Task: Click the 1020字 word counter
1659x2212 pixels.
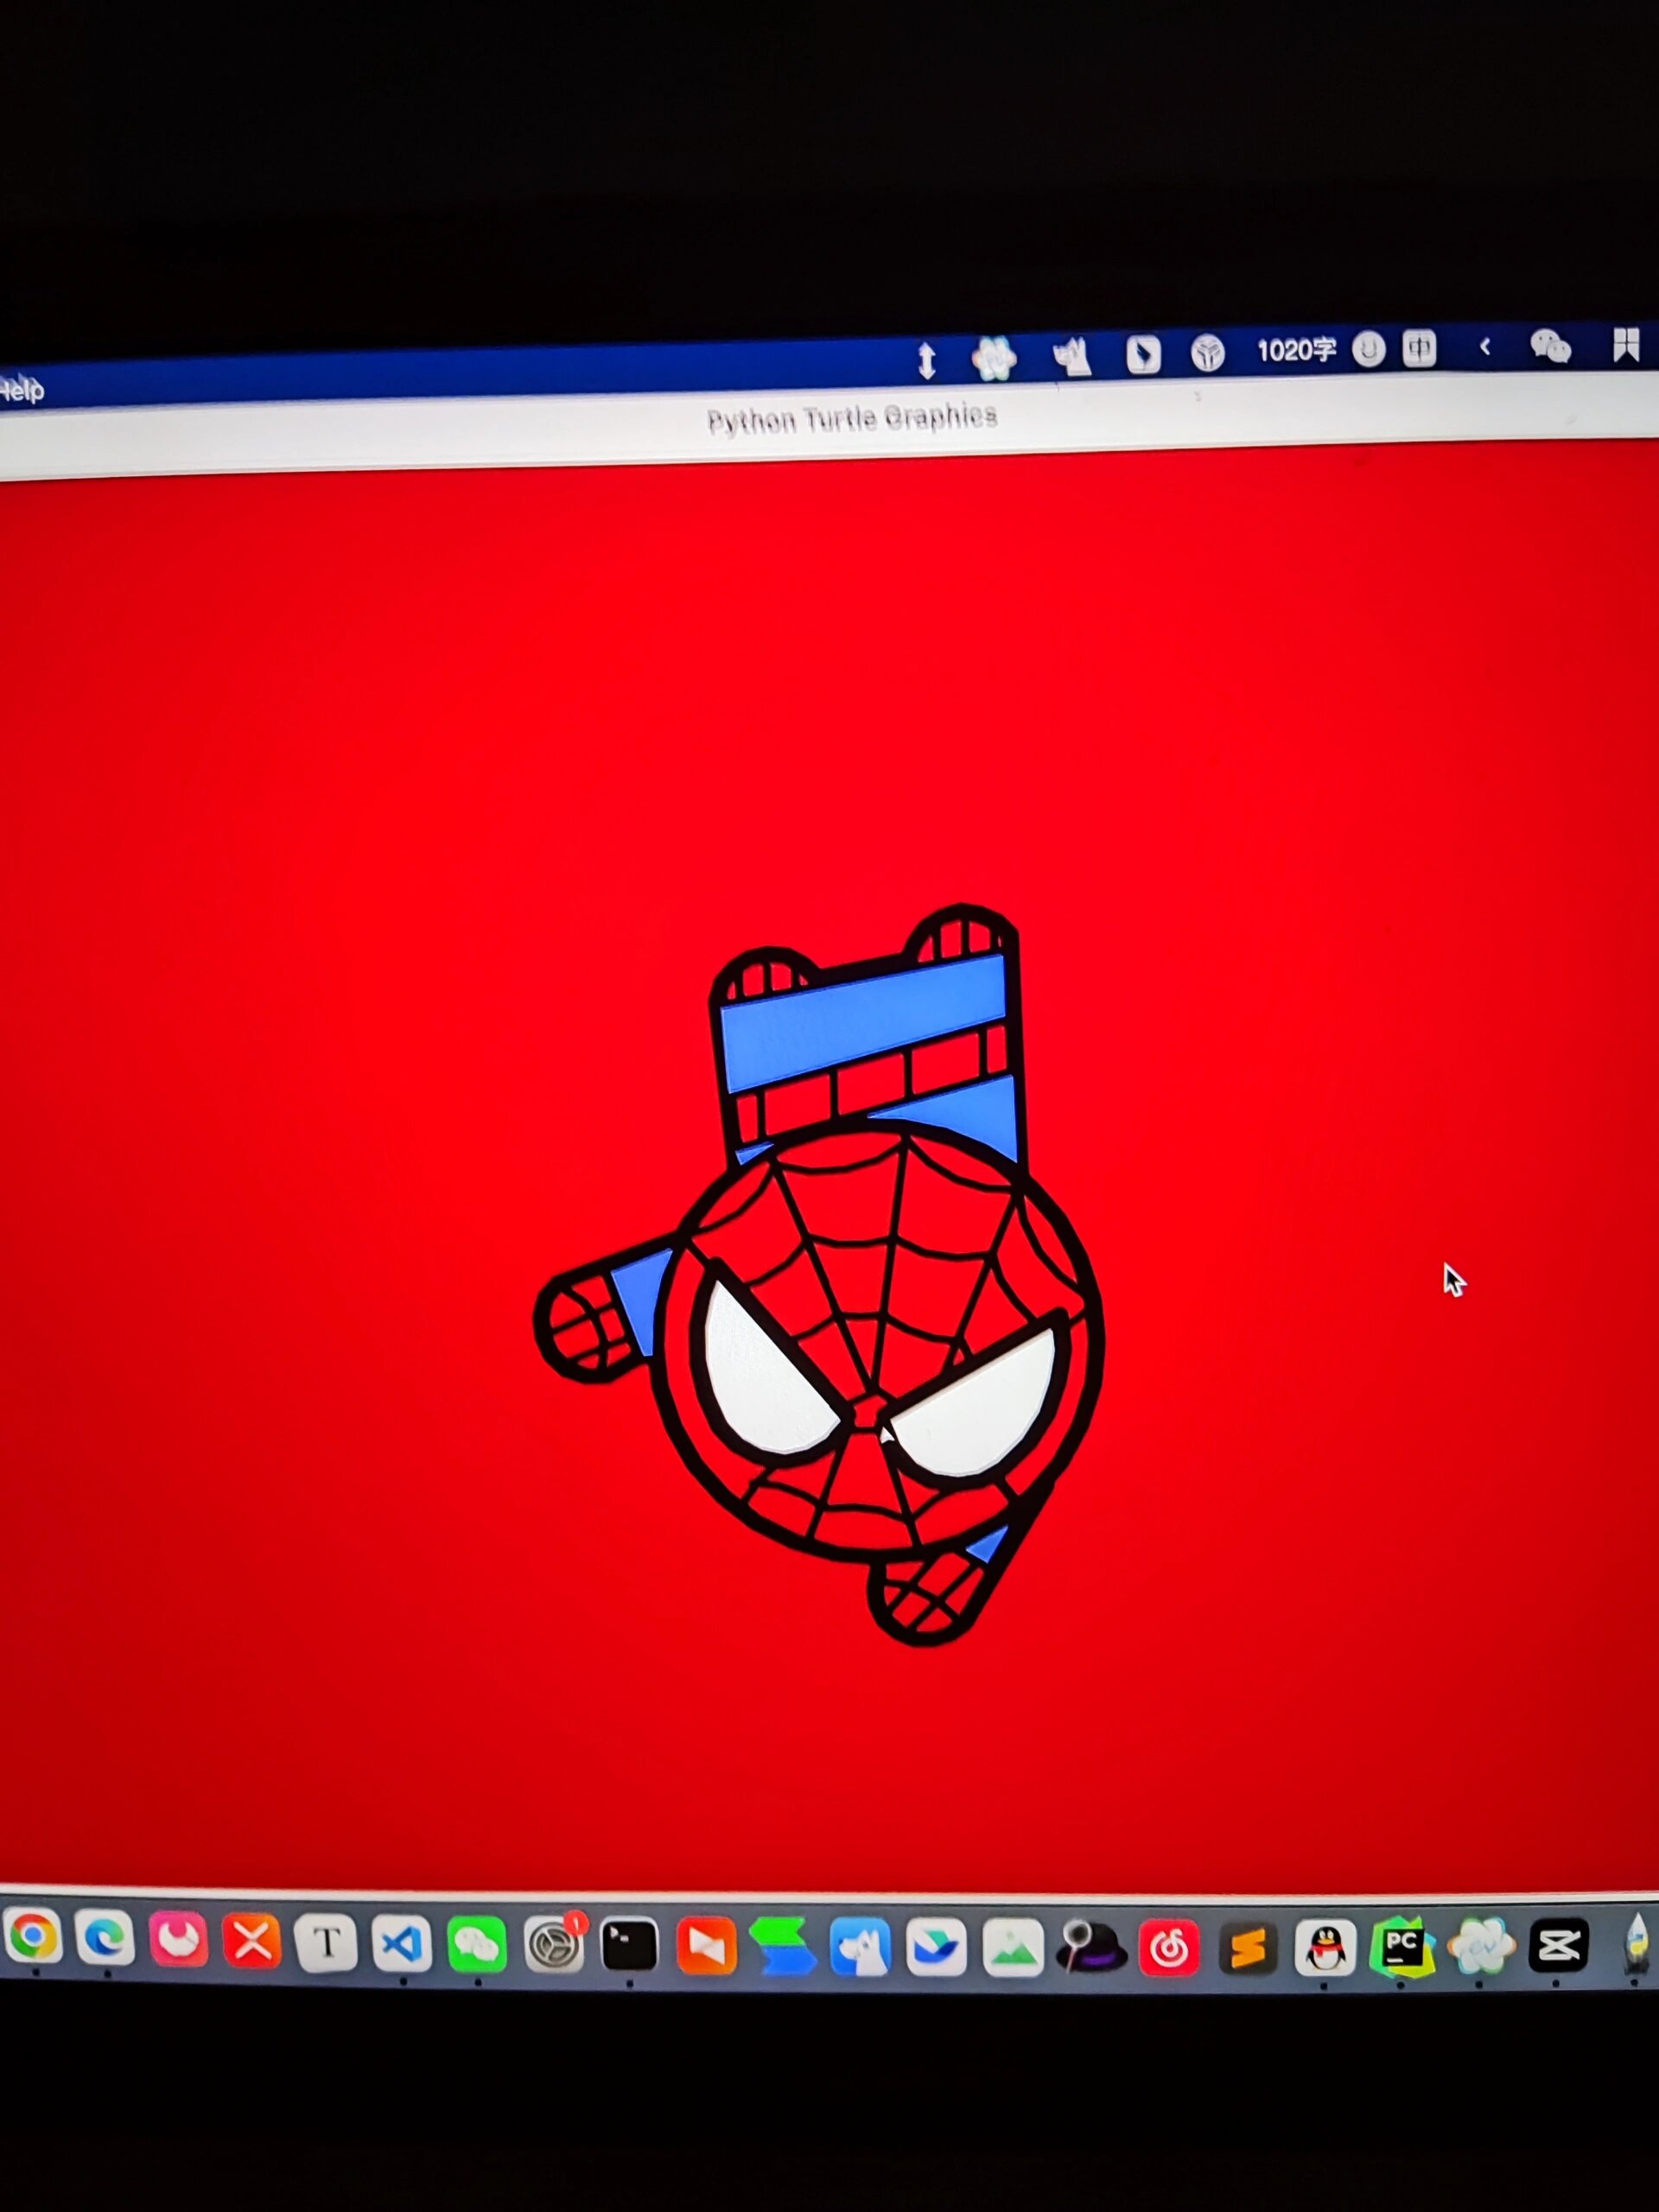Action: tap(1296, 350)
